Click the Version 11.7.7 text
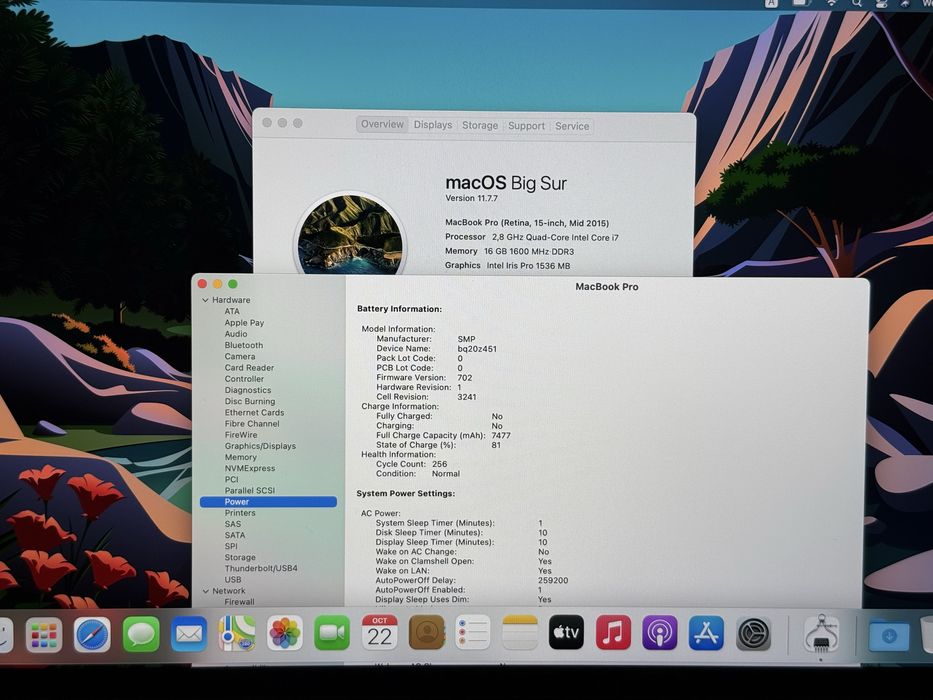 (471, 198)
